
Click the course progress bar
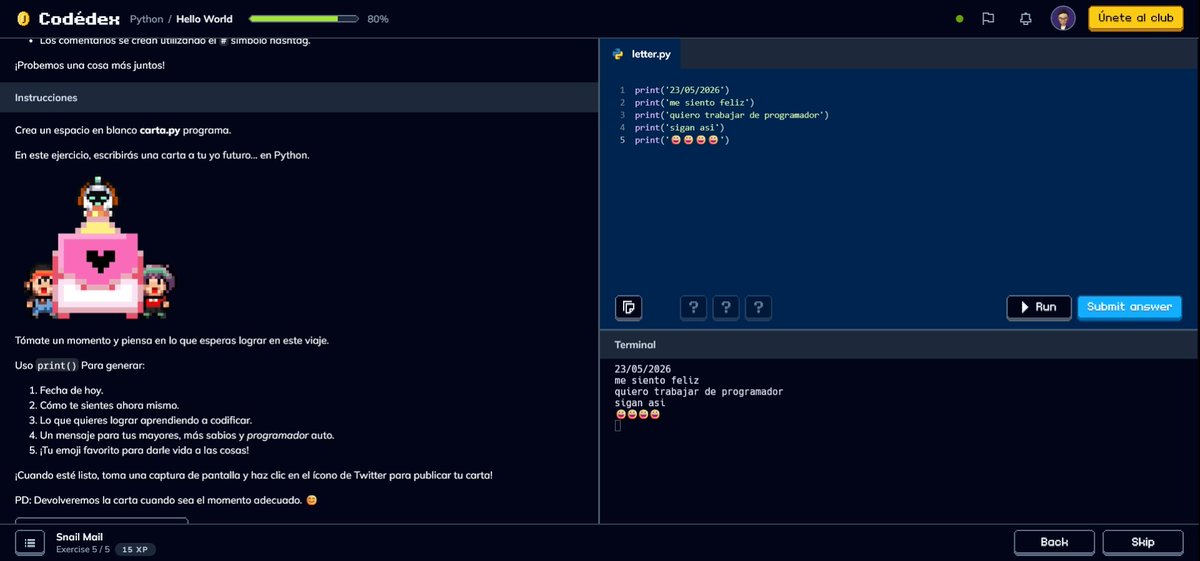304,19
